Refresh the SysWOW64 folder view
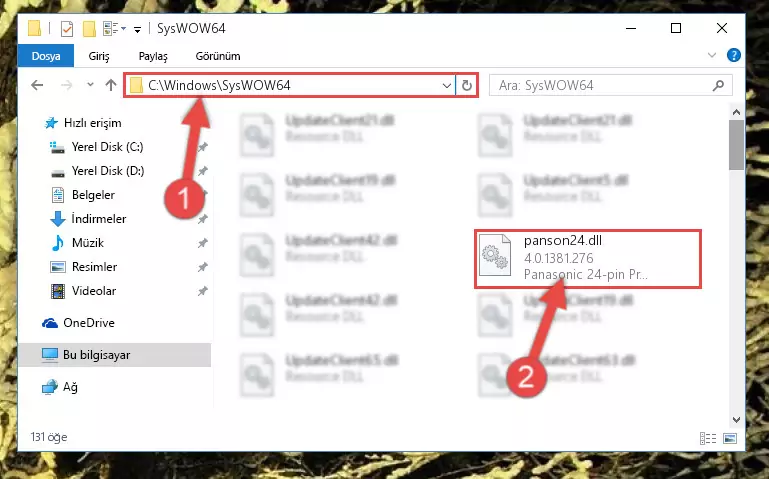The width and height of the screenshot is (769, 479). (x=466, y=85)
